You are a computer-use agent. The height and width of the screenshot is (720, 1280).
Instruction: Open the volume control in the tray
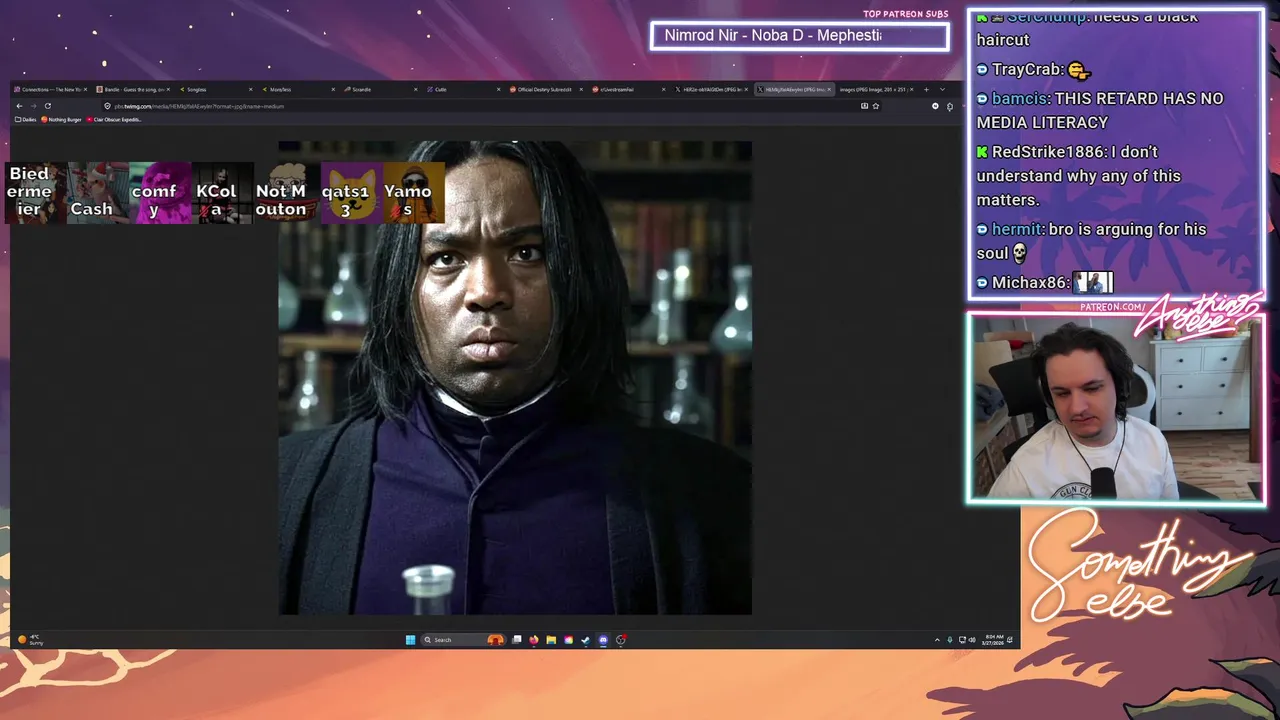(x=972, y=640)
